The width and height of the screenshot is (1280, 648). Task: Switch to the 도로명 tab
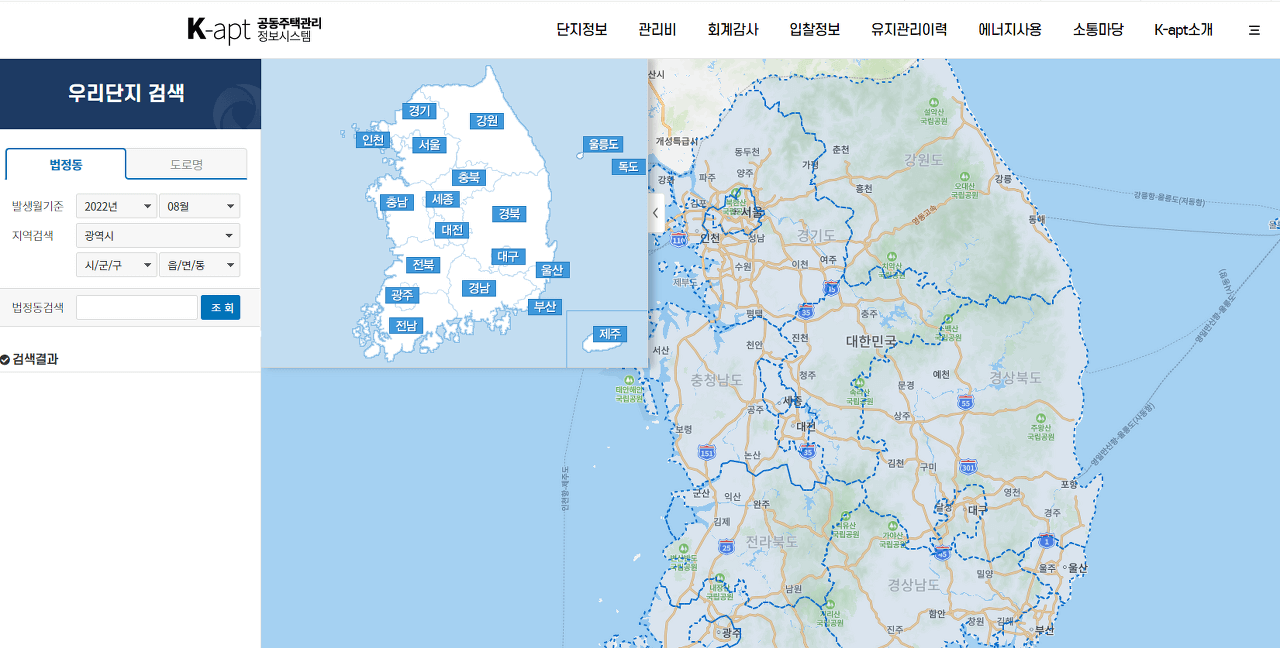[x=186, y=163]
